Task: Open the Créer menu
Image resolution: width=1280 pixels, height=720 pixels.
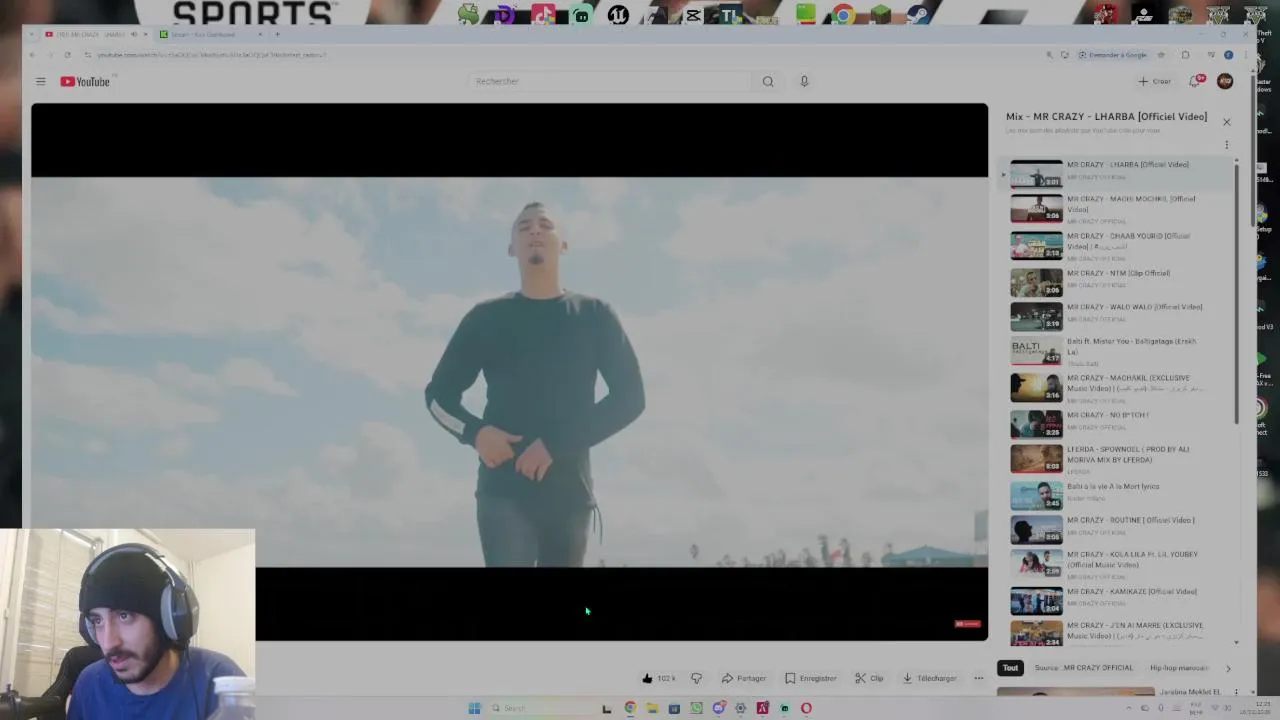Action: pyautogui.click(x=1154, y=81)
